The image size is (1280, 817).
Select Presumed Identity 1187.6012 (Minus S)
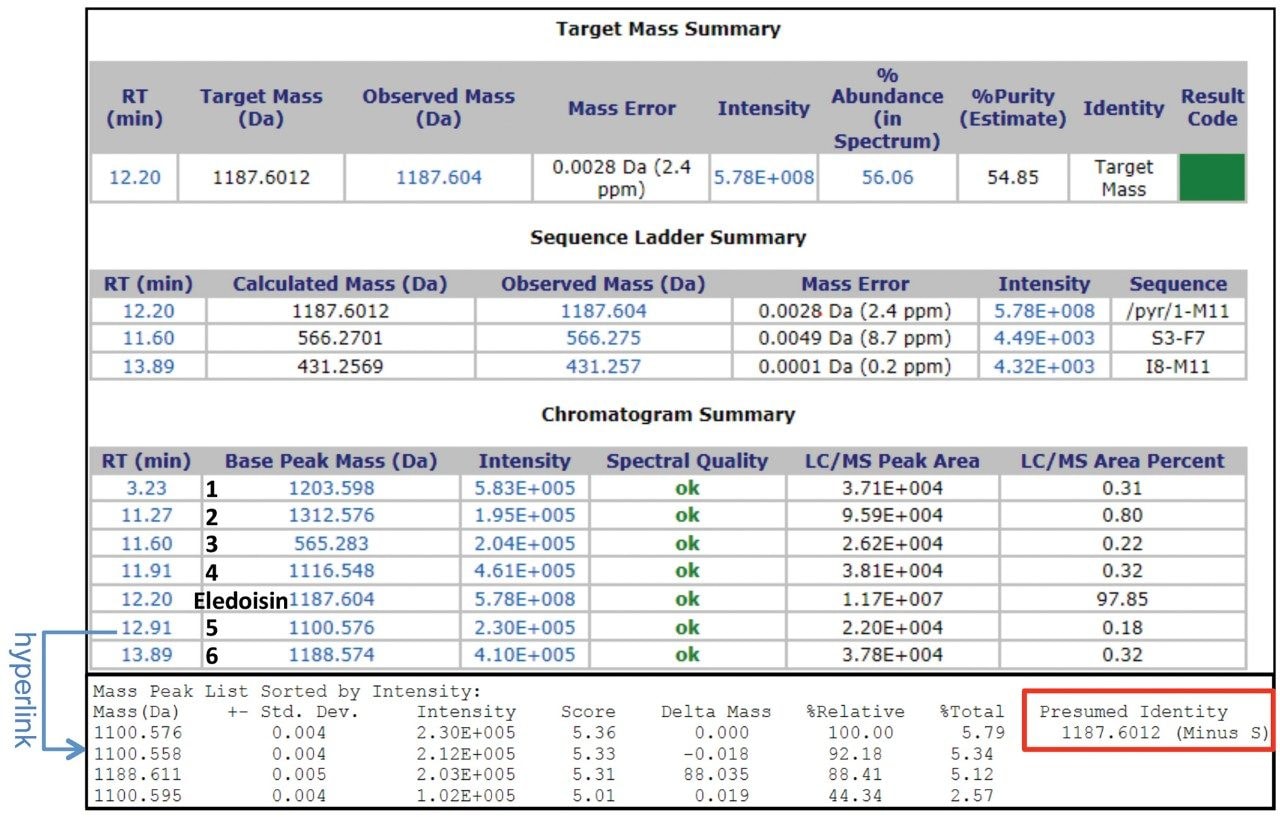[1165, 733]
